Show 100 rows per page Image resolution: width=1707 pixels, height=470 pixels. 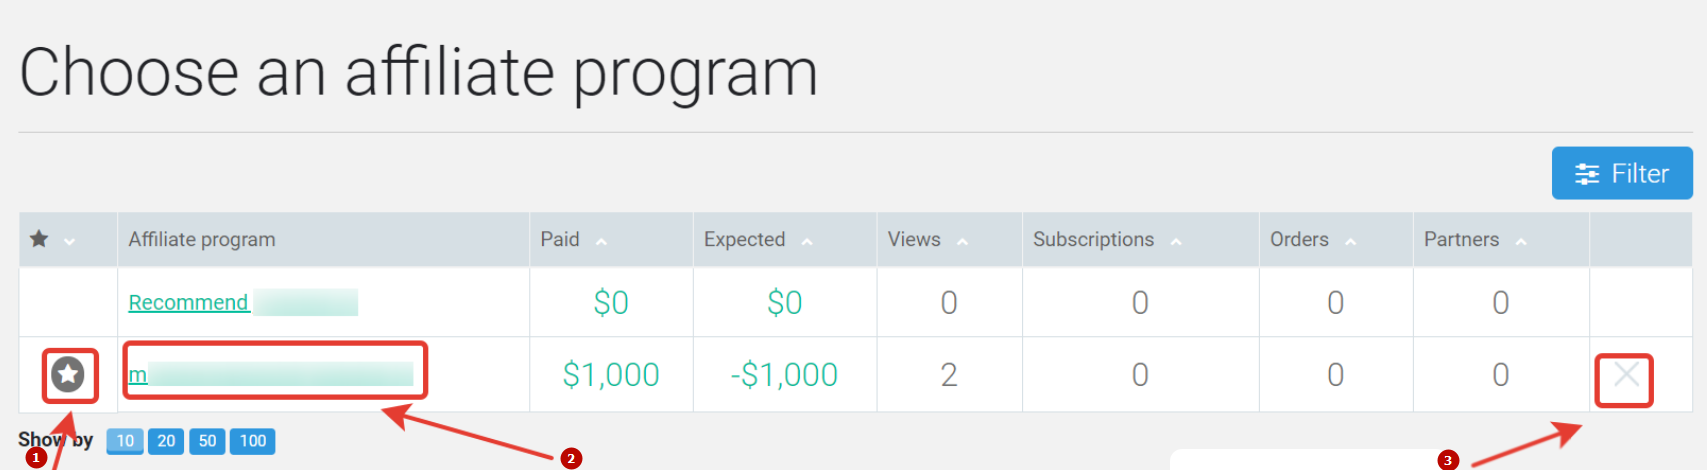(253, 441)
